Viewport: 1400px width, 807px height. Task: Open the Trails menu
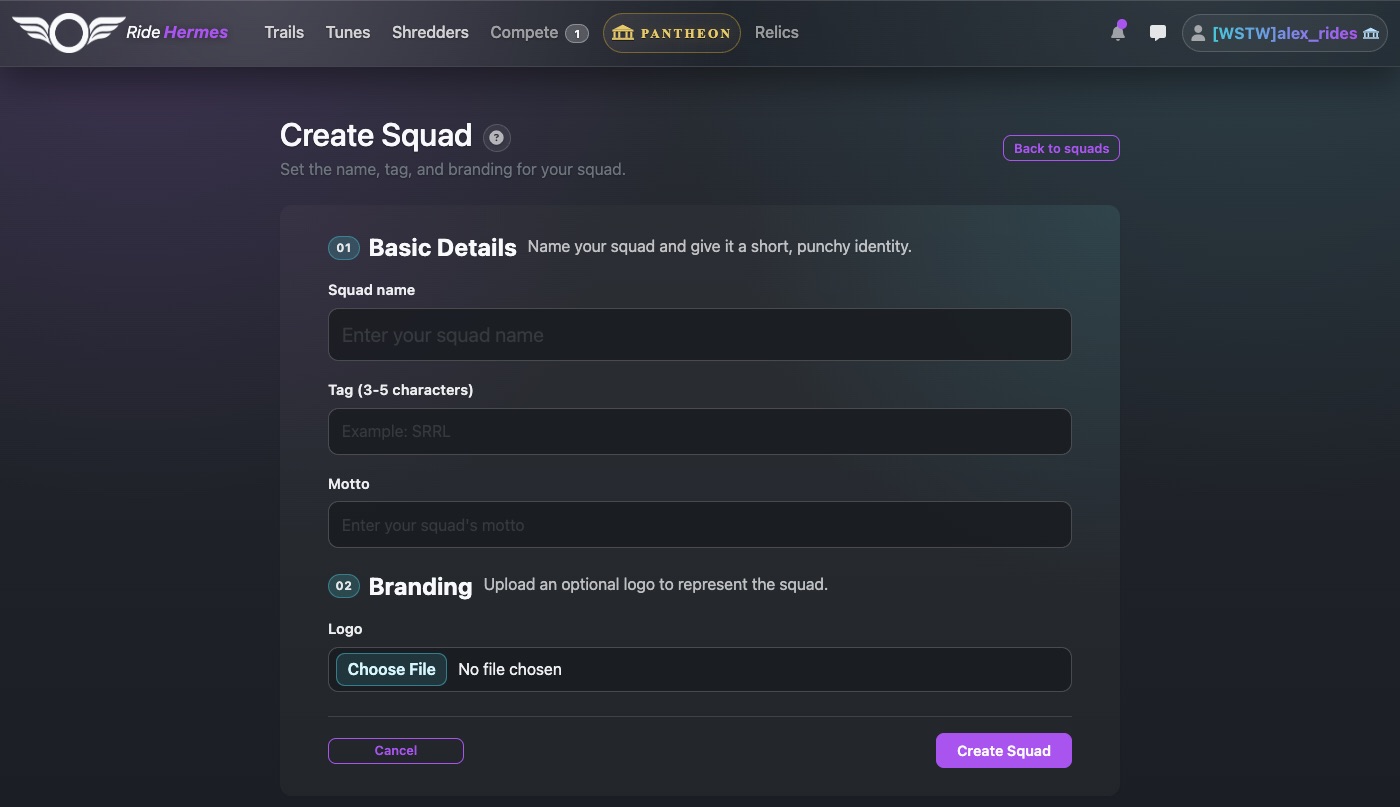[x=284, y=32]
